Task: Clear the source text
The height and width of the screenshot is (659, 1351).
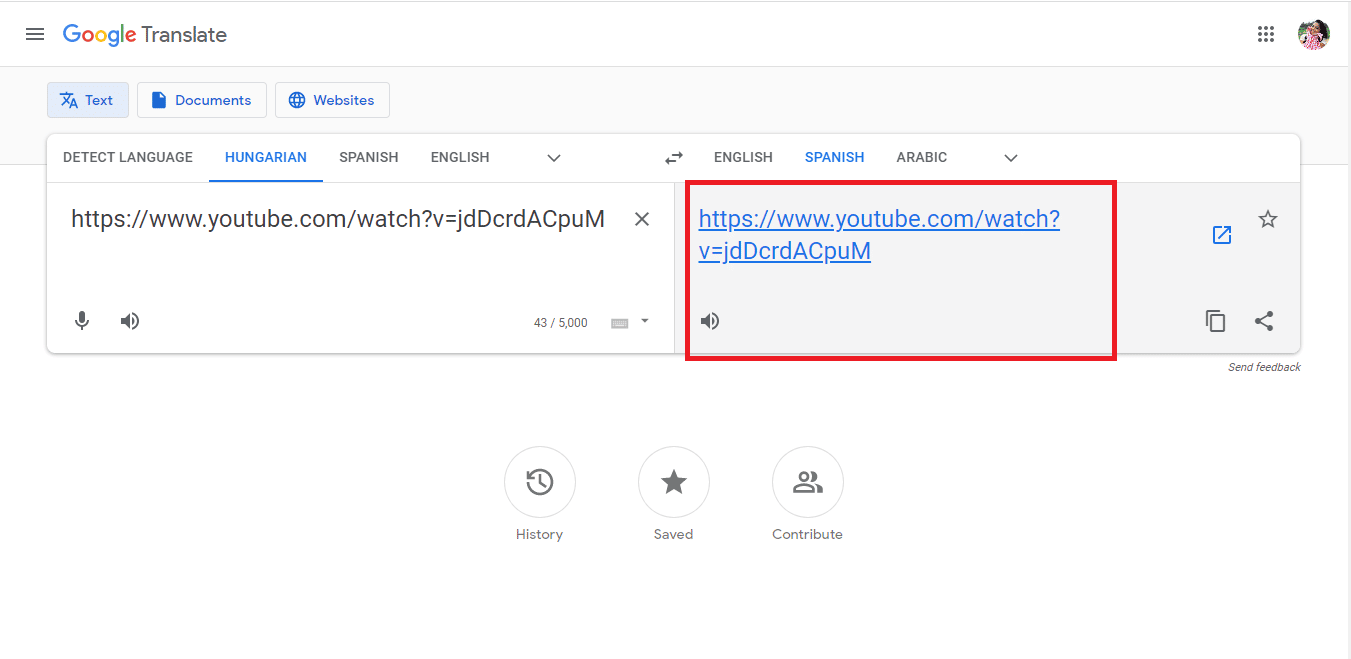Action: pyautogui.click(x=642, y=219)
